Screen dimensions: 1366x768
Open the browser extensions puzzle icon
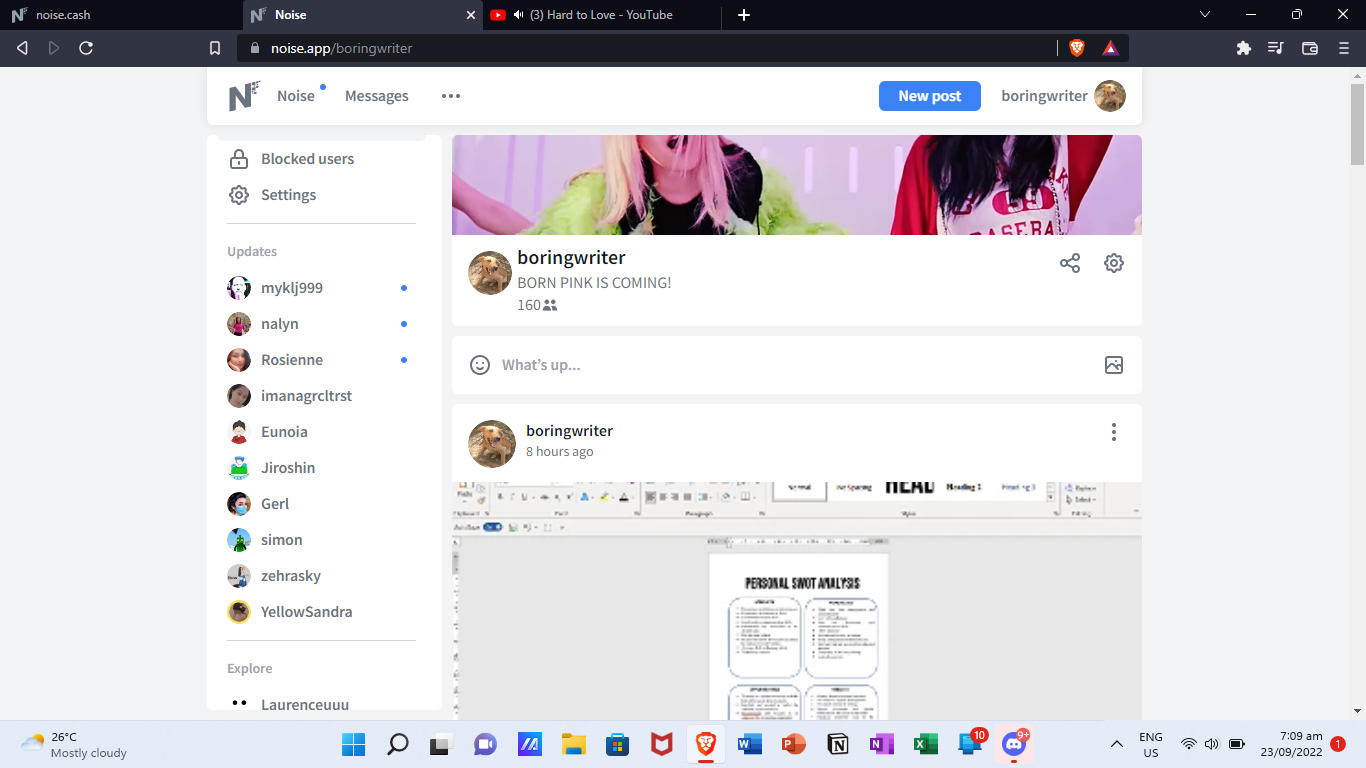tap(1244, 48)
